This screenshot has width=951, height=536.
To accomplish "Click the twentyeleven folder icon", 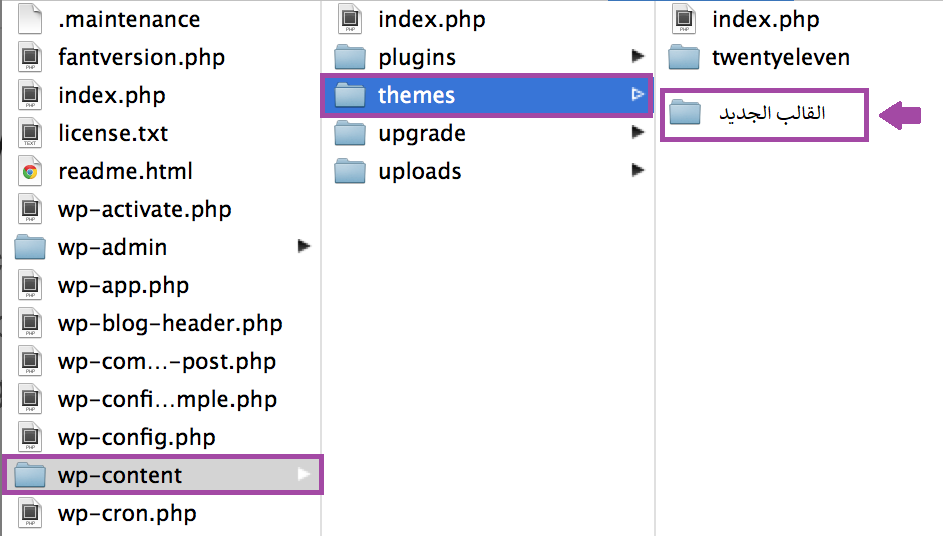I will coord(684,57).
